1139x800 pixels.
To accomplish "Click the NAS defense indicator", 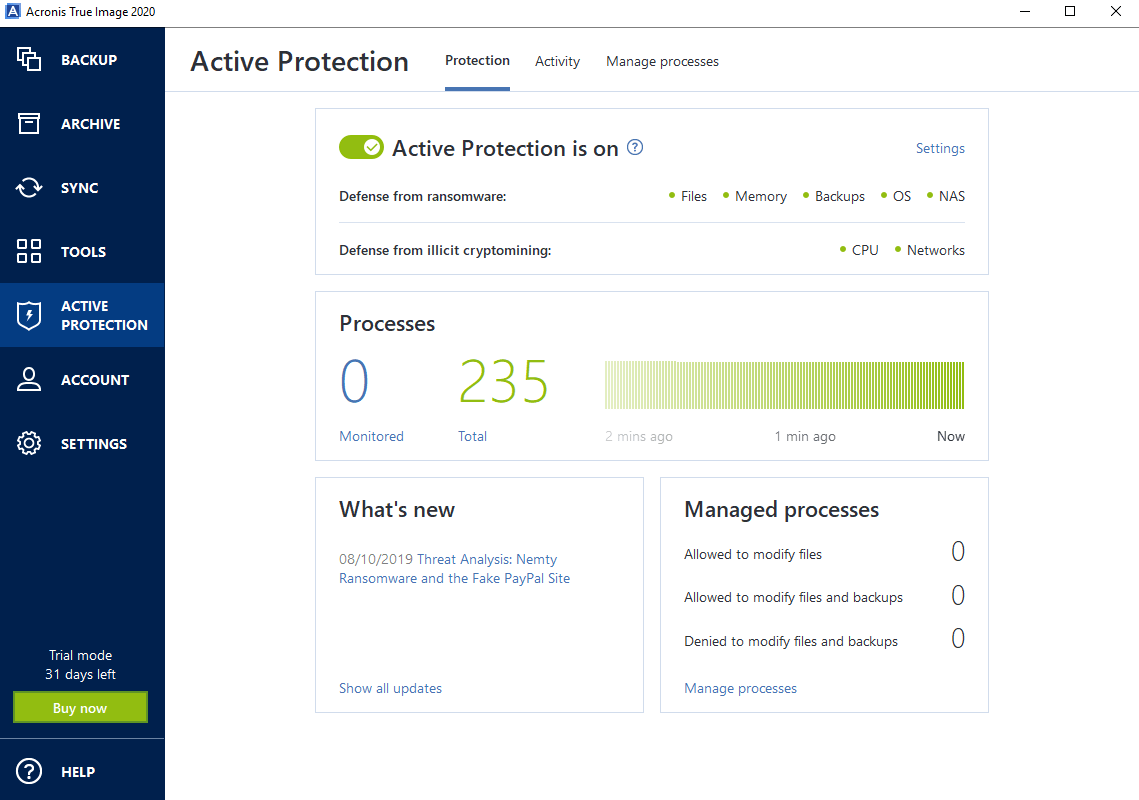I will 946,196.
